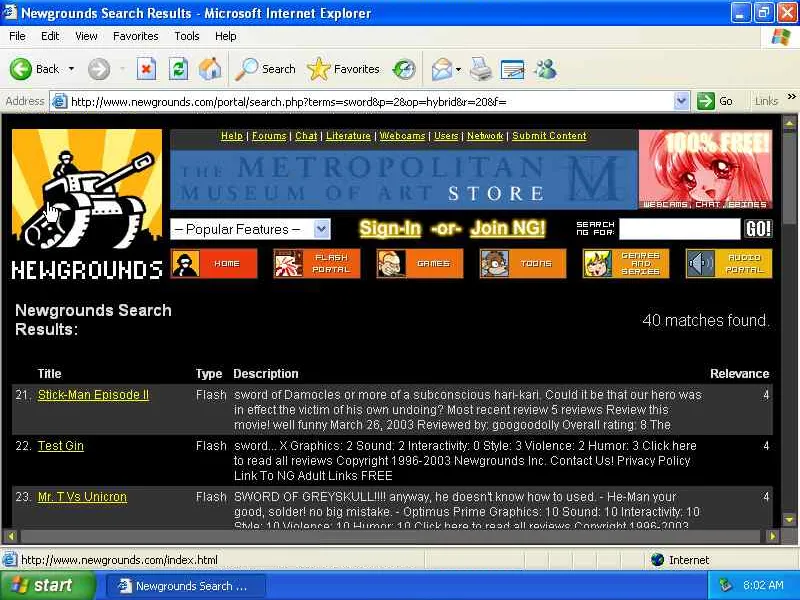Viewport: 800px width, 600px height.
Task: Click the Mail envelope icon
Action: (x=442, y=69)
